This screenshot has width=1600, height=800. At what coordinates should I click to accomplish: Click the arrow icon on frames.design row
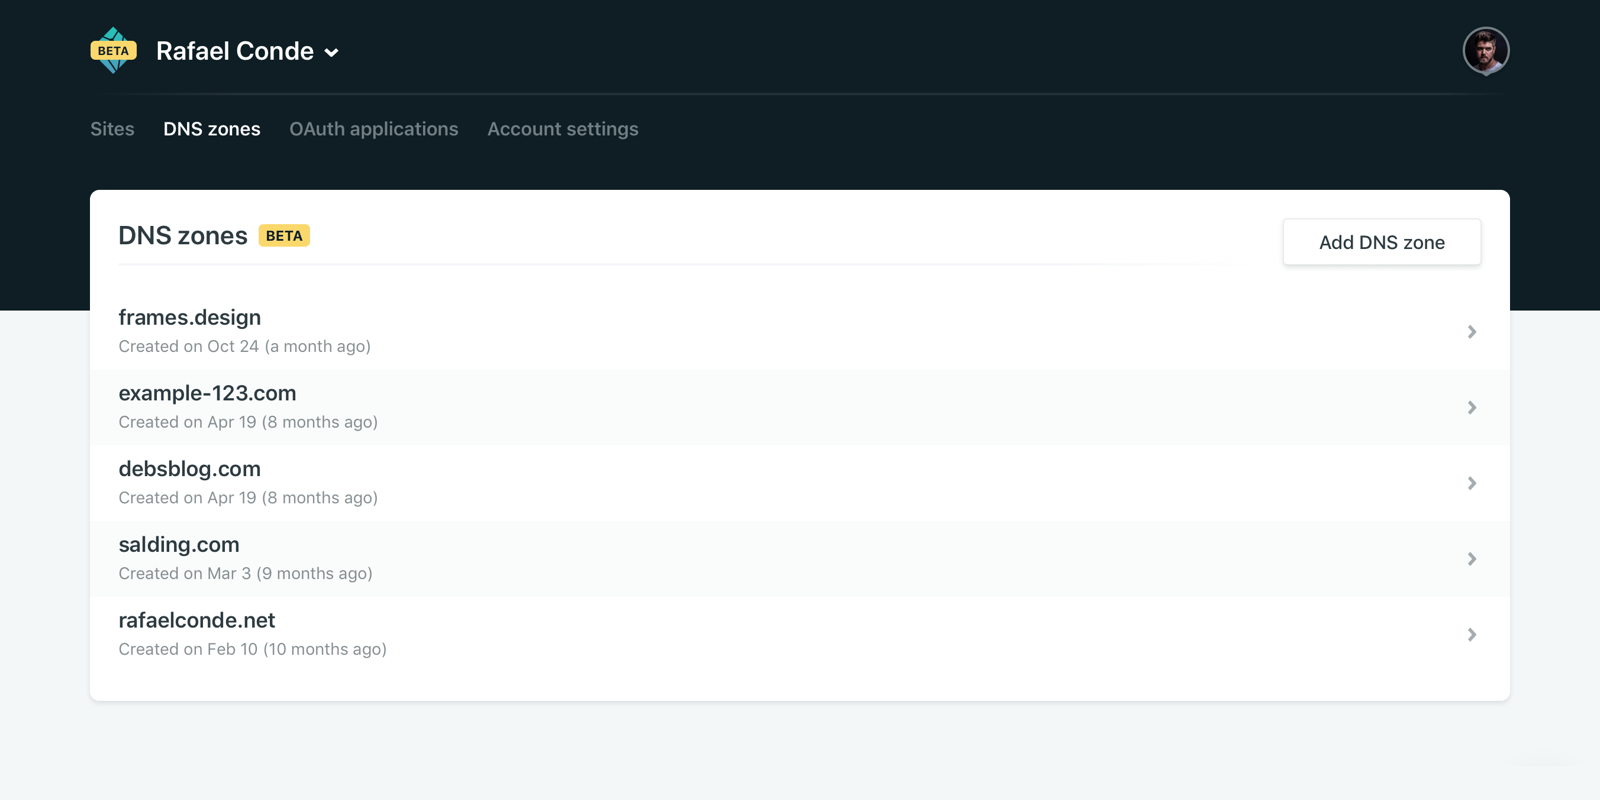pos(1471,332)
